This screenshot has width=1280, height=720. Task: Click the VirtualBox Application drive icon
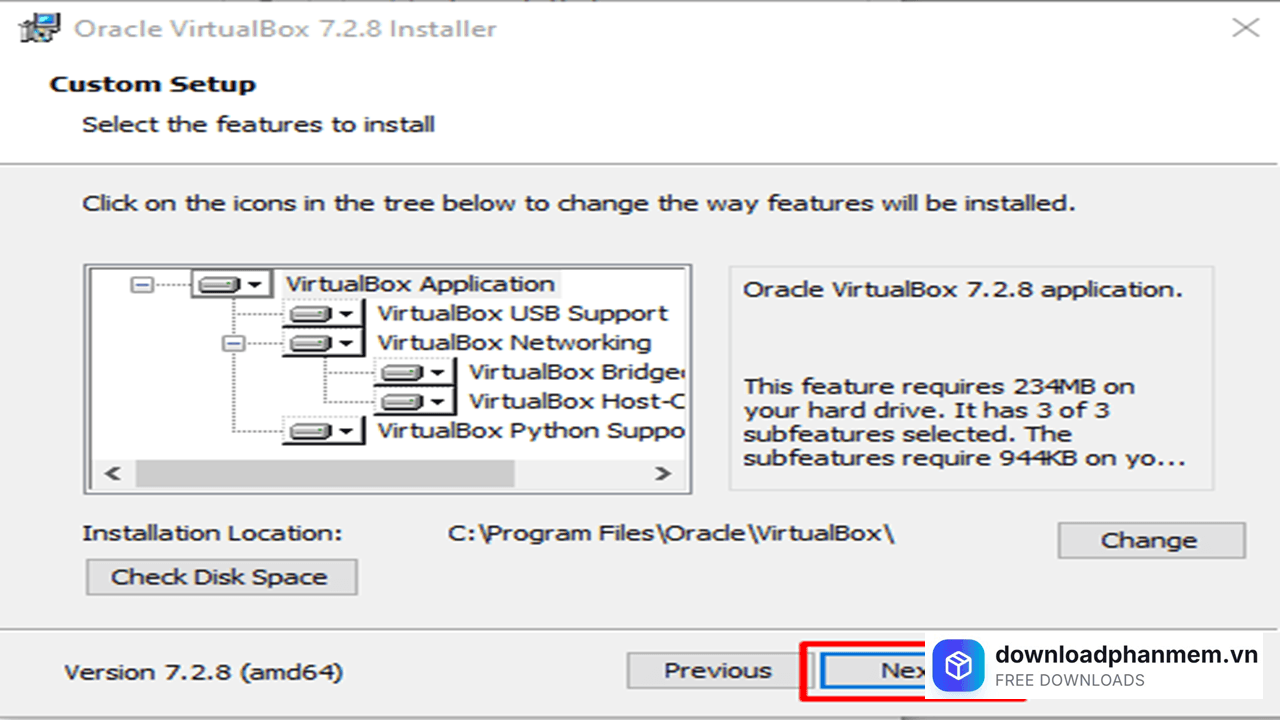[x=229, y=285]
